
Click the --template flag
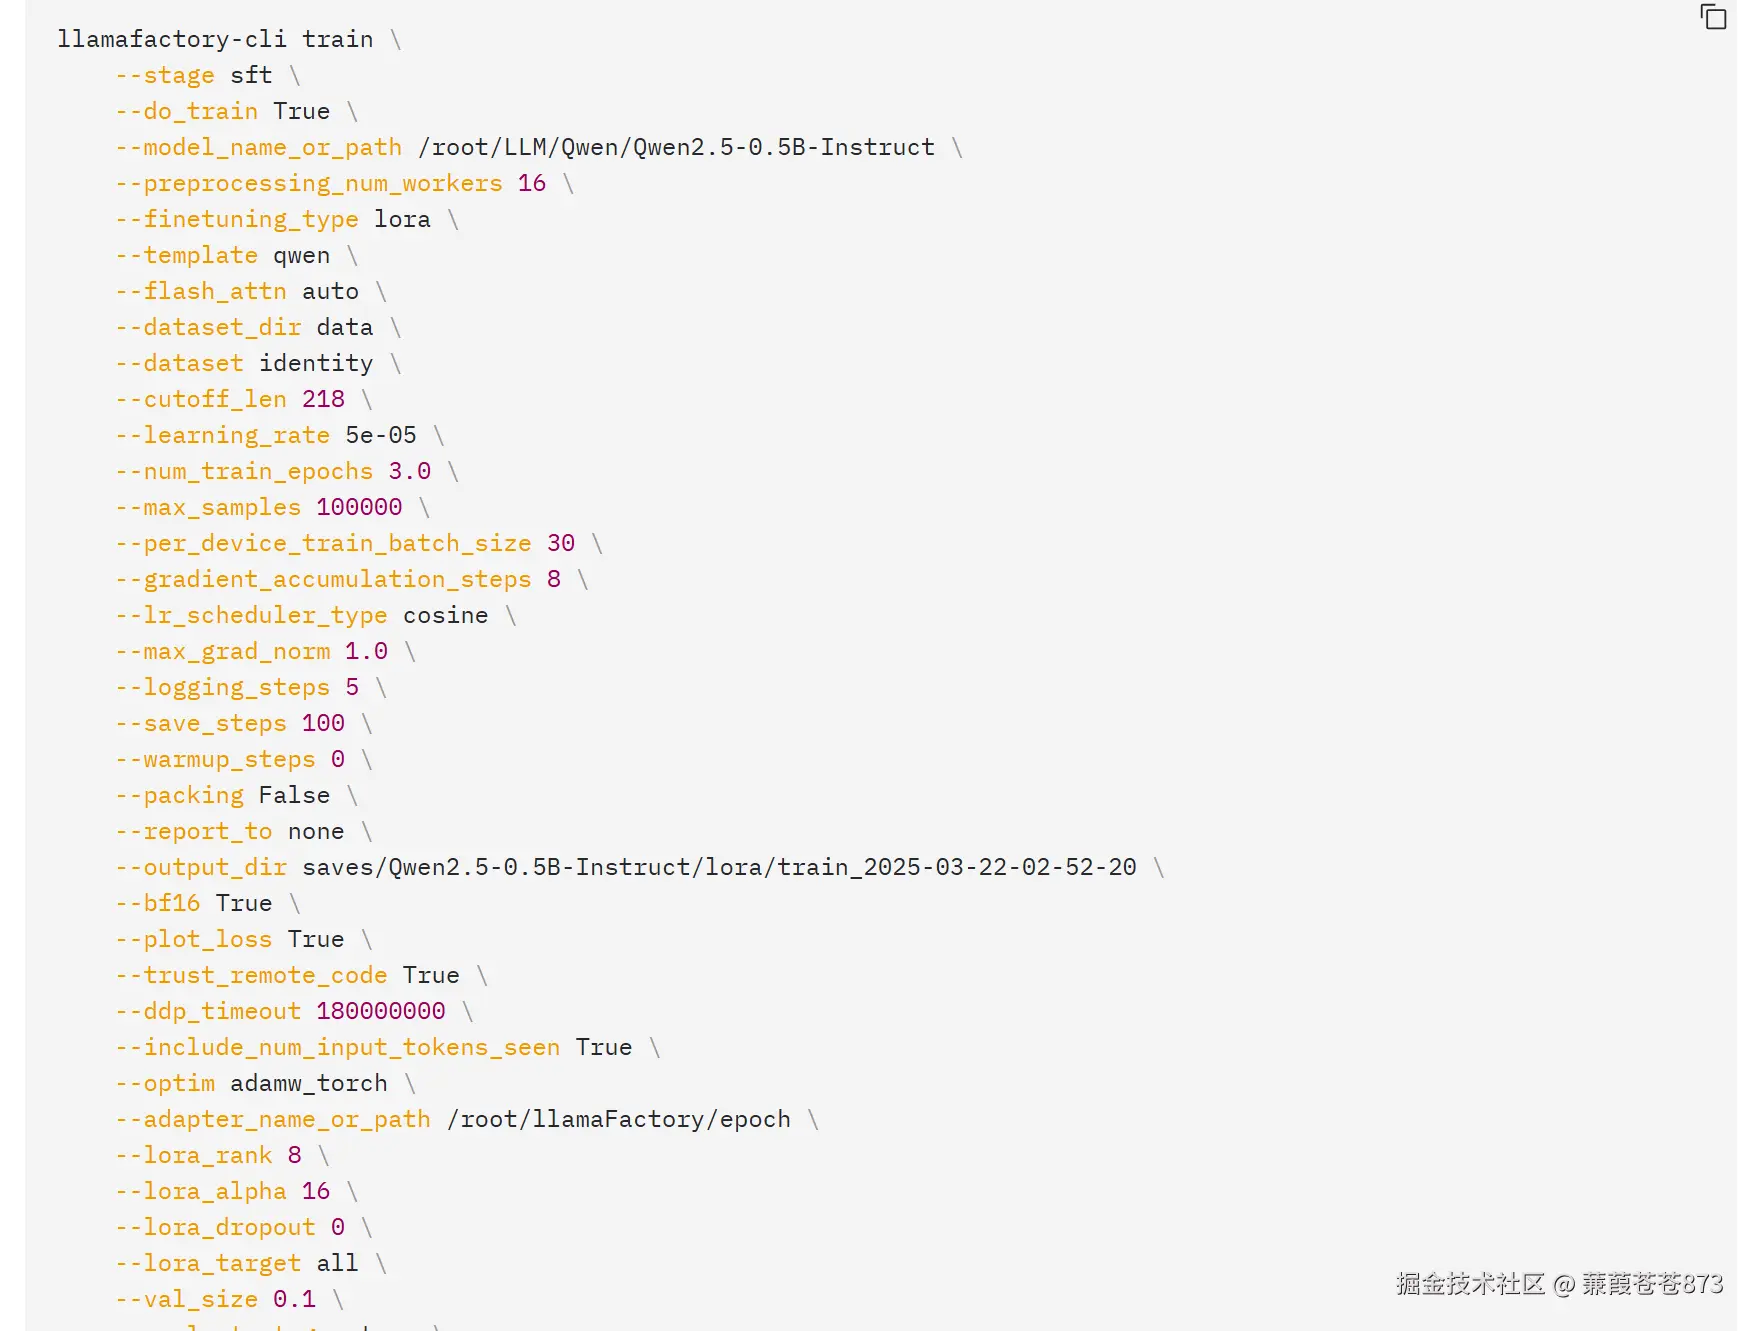(x=187, y=255)
